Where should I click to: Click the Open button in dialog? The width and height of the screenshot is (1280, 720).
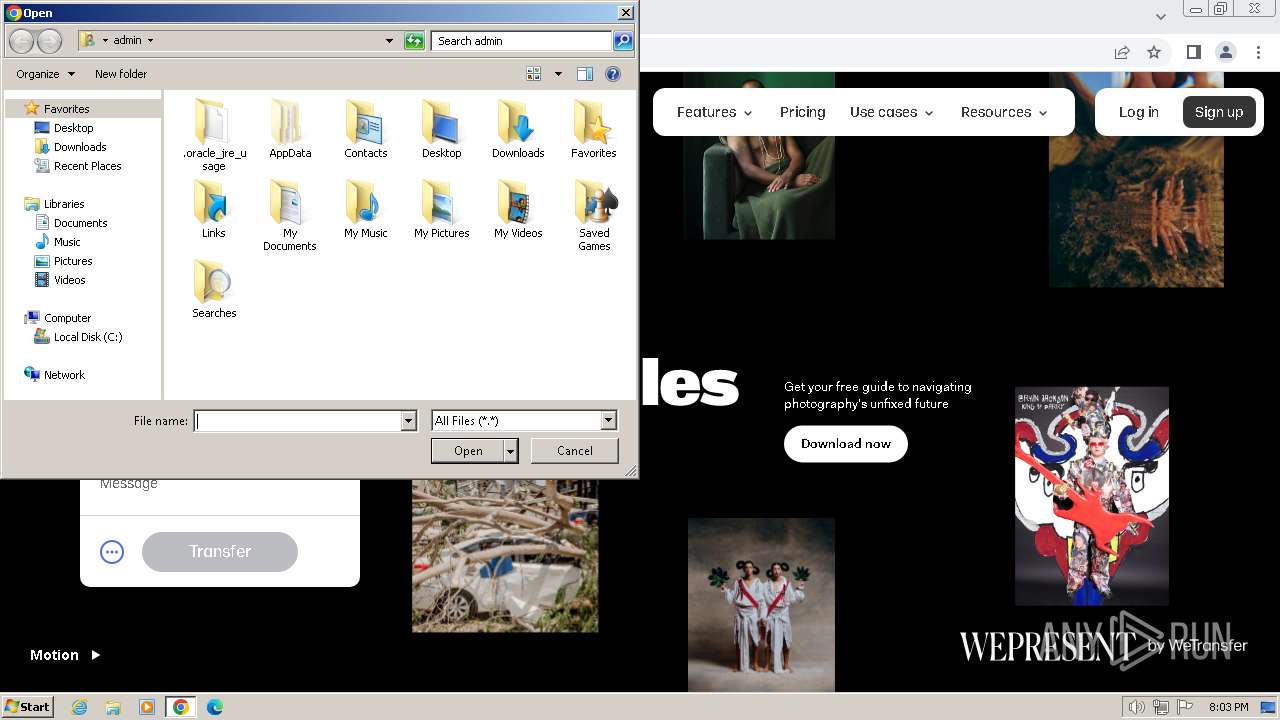468,452
